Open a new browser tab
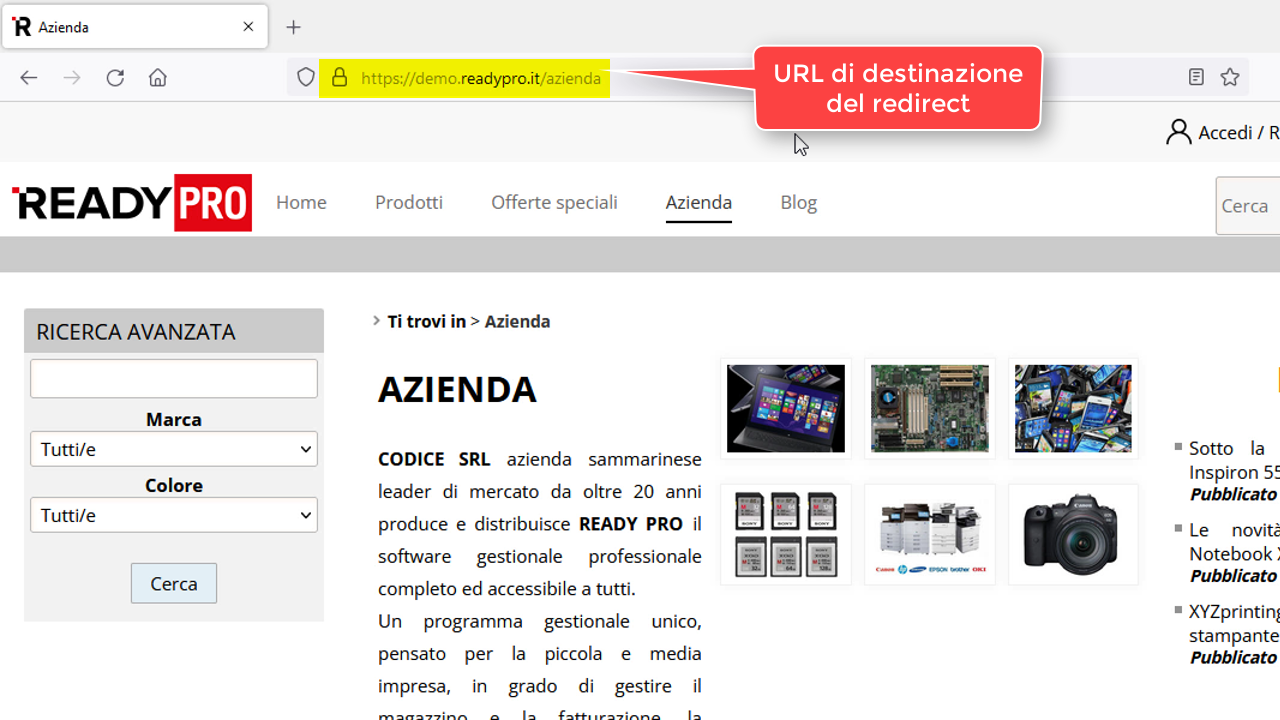Screen dimensions: 1280x720 tap(293, 27)
